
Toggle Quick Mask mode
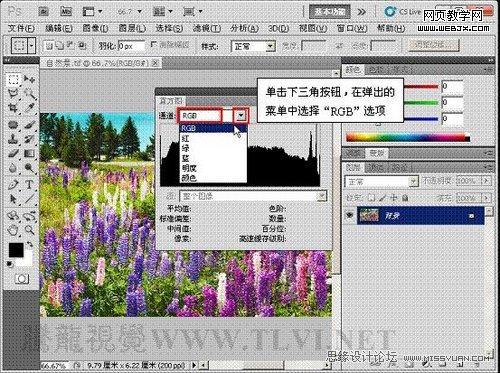(x=22, y=279)
